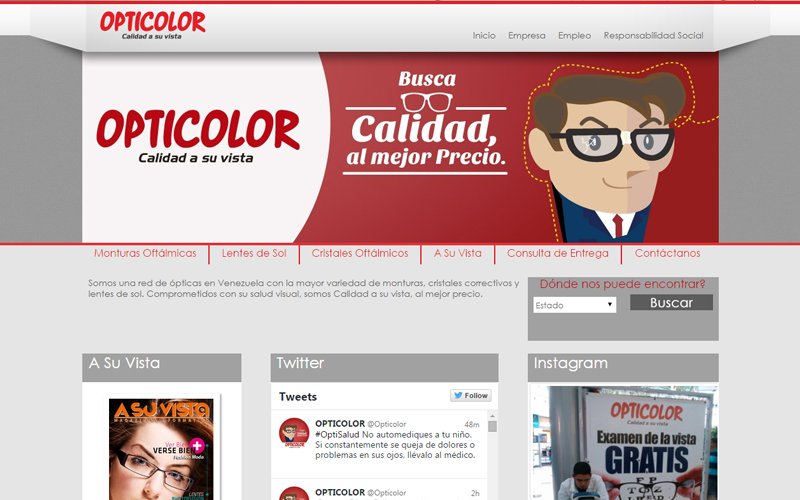Select the Lentes de Sol tab
Viewport: 800px width, 500px height.
click(x=254, y=254)
